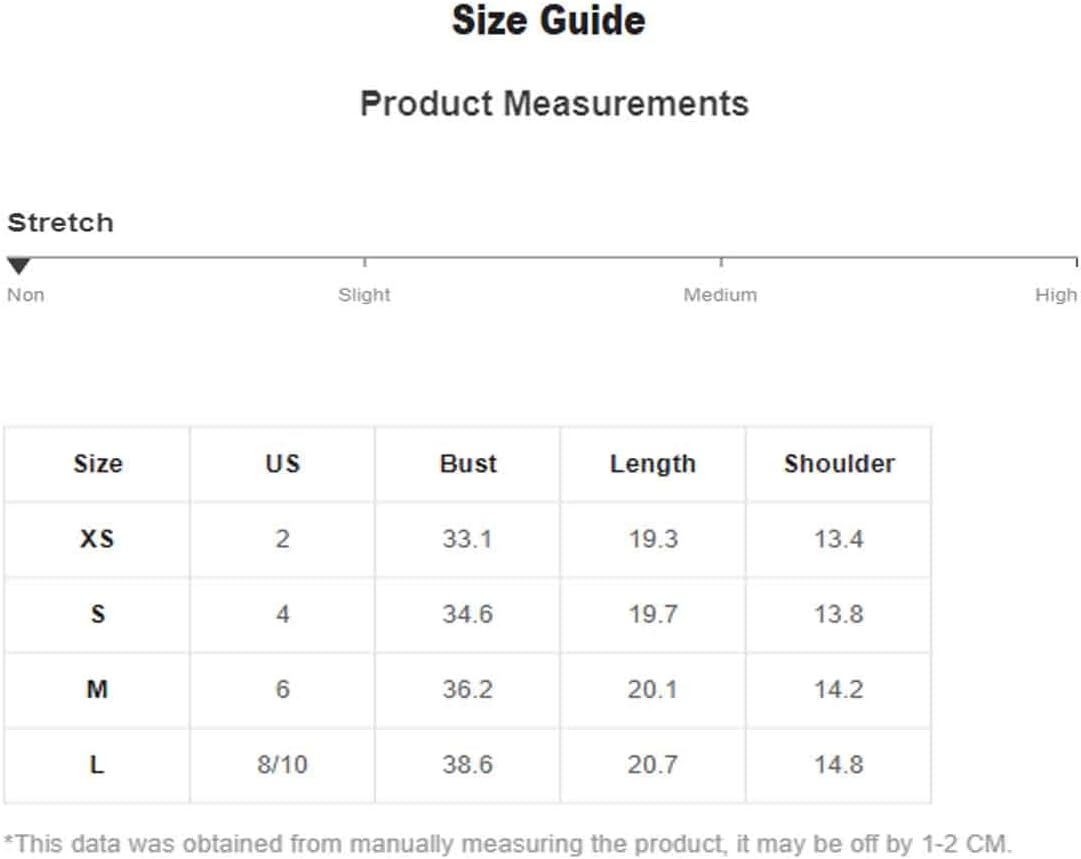Select the High stretch label

click(1055, 295)
